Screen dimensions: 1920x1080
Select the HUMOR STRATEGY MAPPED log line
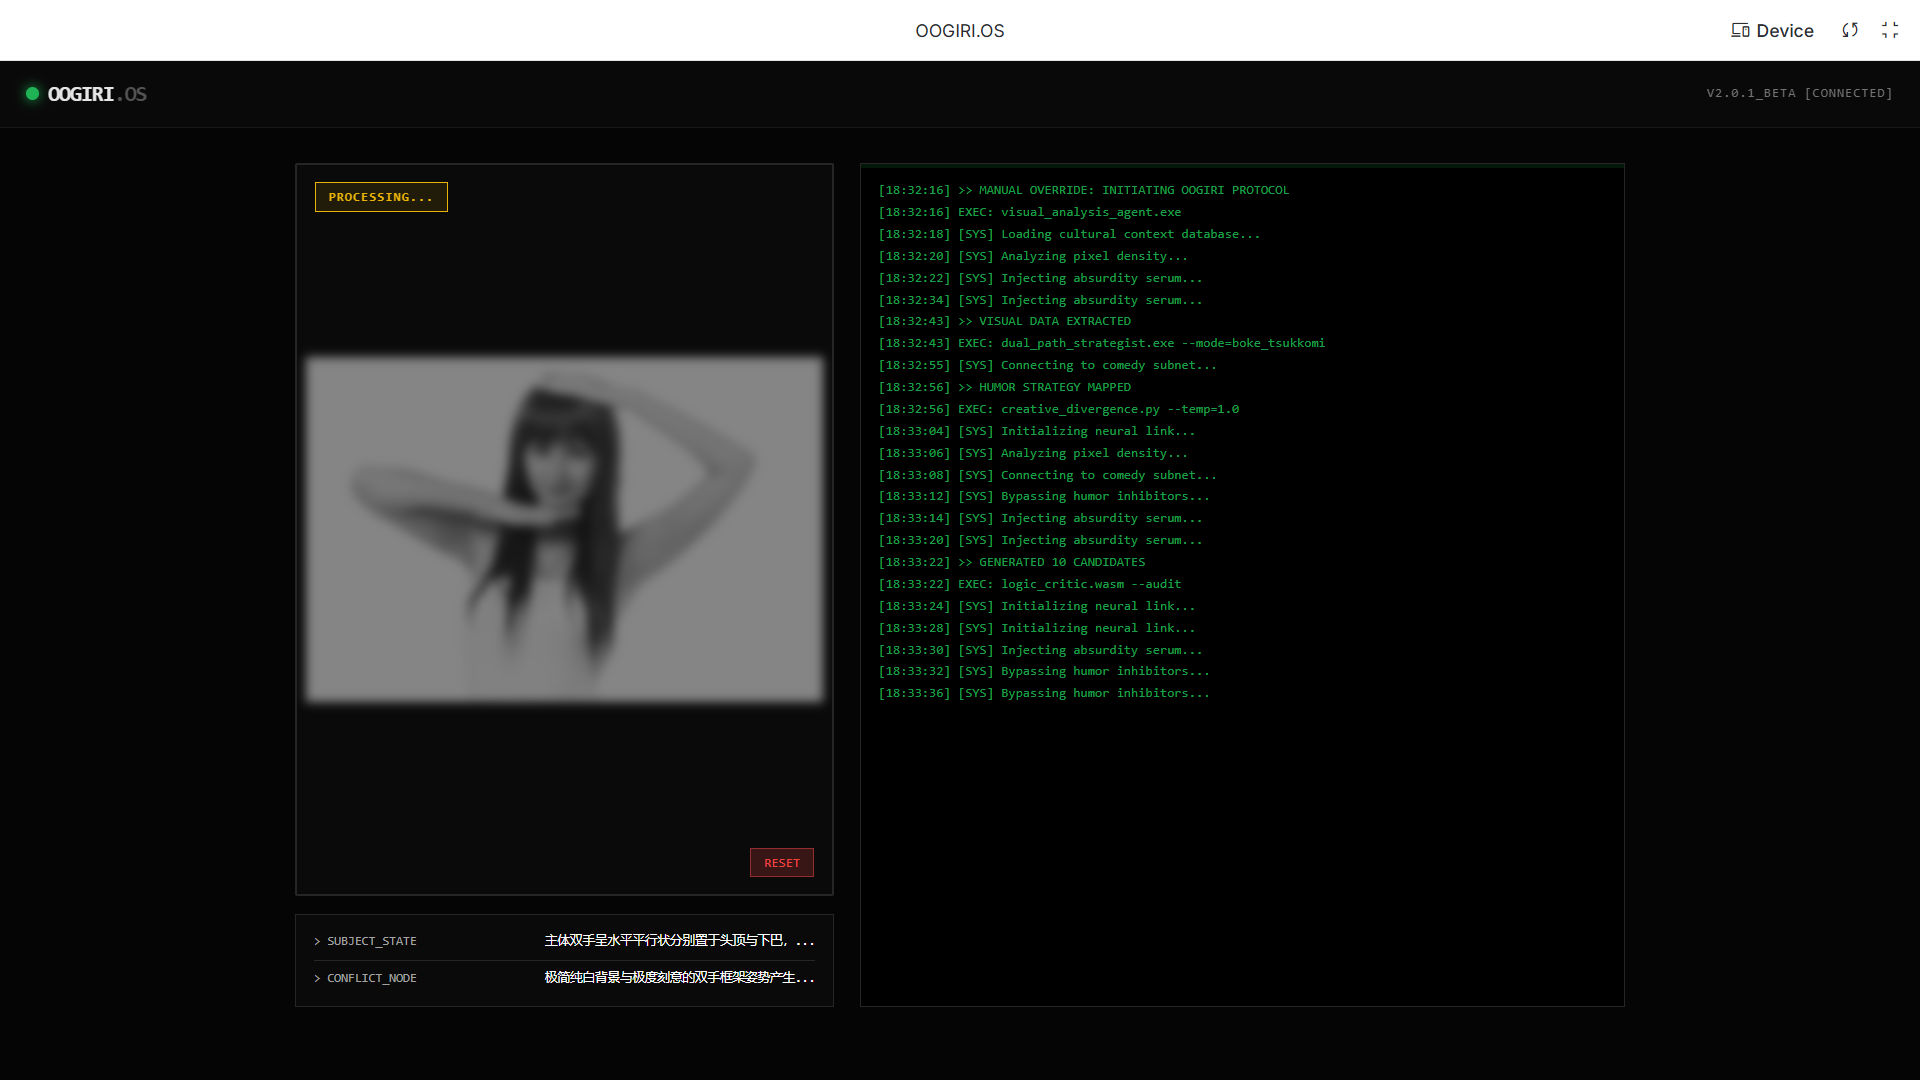coord(1004,387)
